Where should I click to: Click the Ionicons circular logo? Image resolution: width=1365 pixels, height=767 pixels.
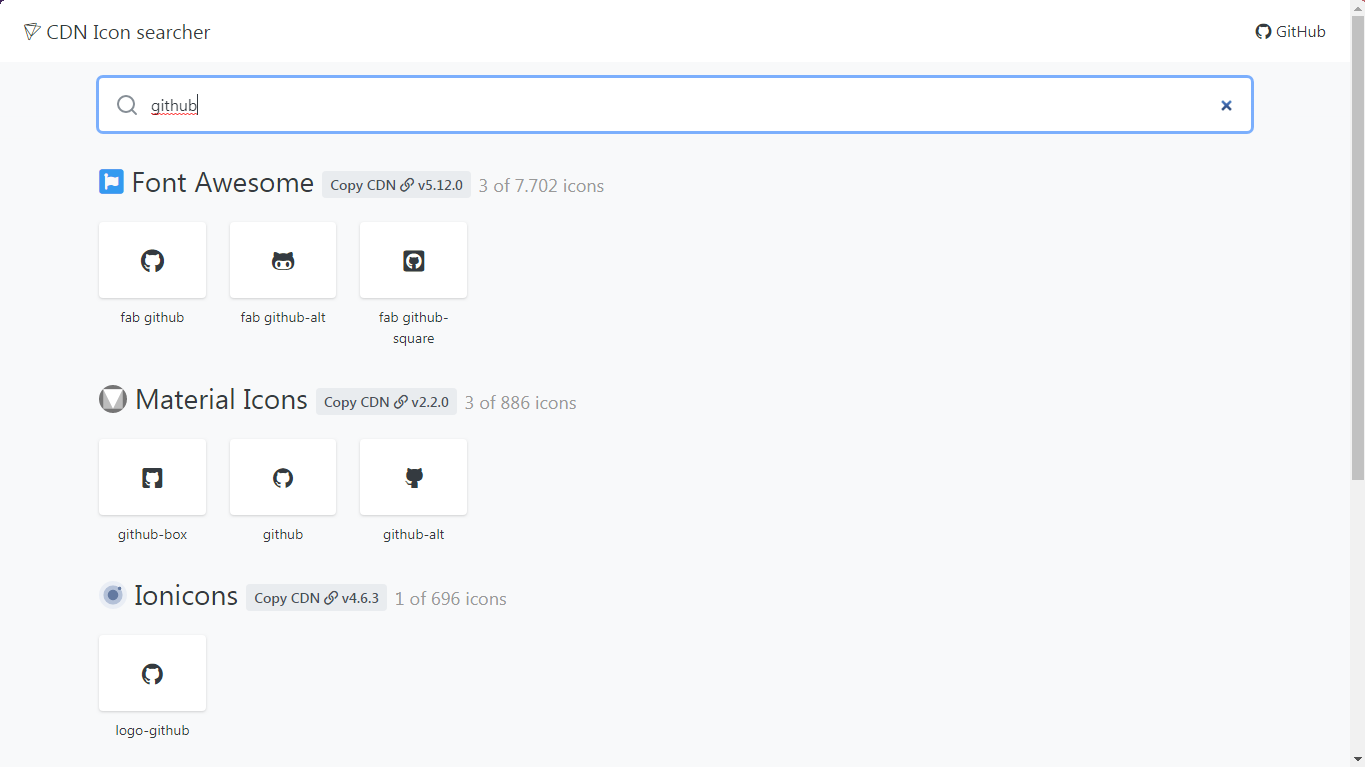[x=113, y=595]
